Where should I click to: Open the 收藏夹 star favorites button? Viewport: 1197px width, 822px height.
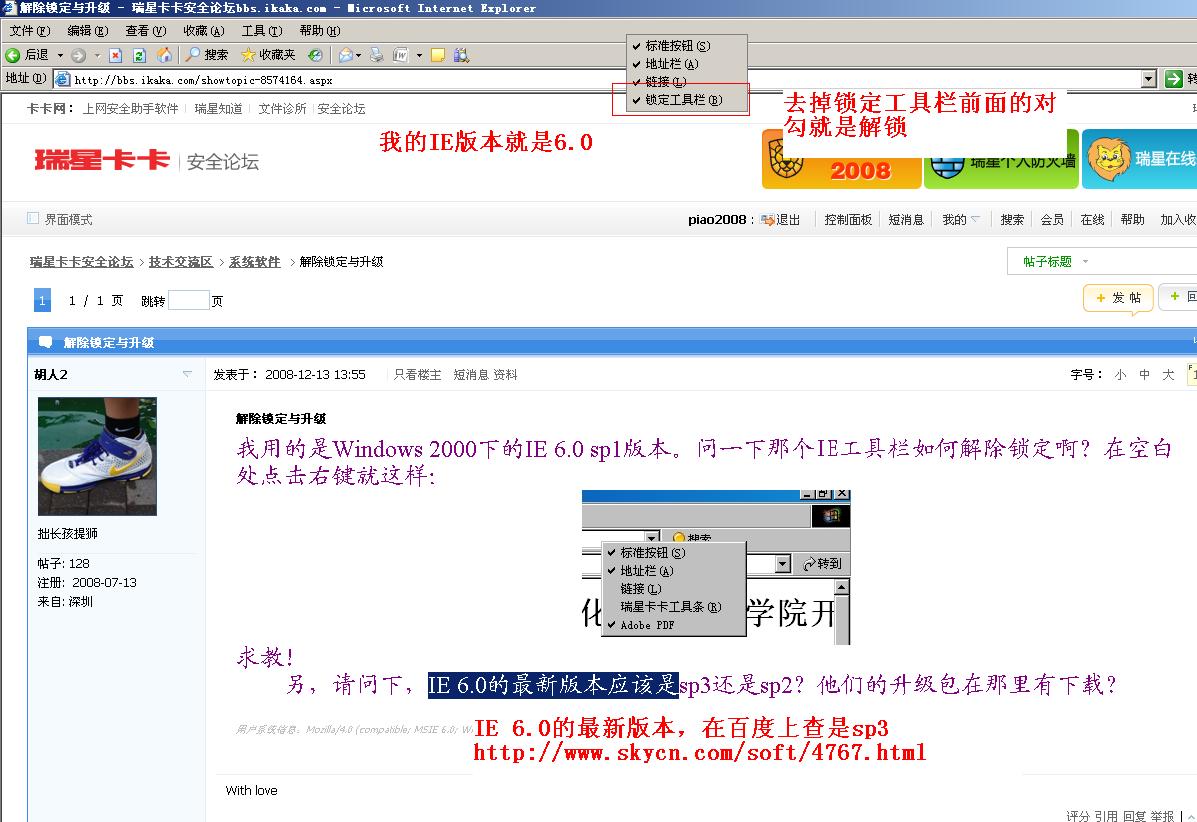pyautogui.click(x=268, y=55)
